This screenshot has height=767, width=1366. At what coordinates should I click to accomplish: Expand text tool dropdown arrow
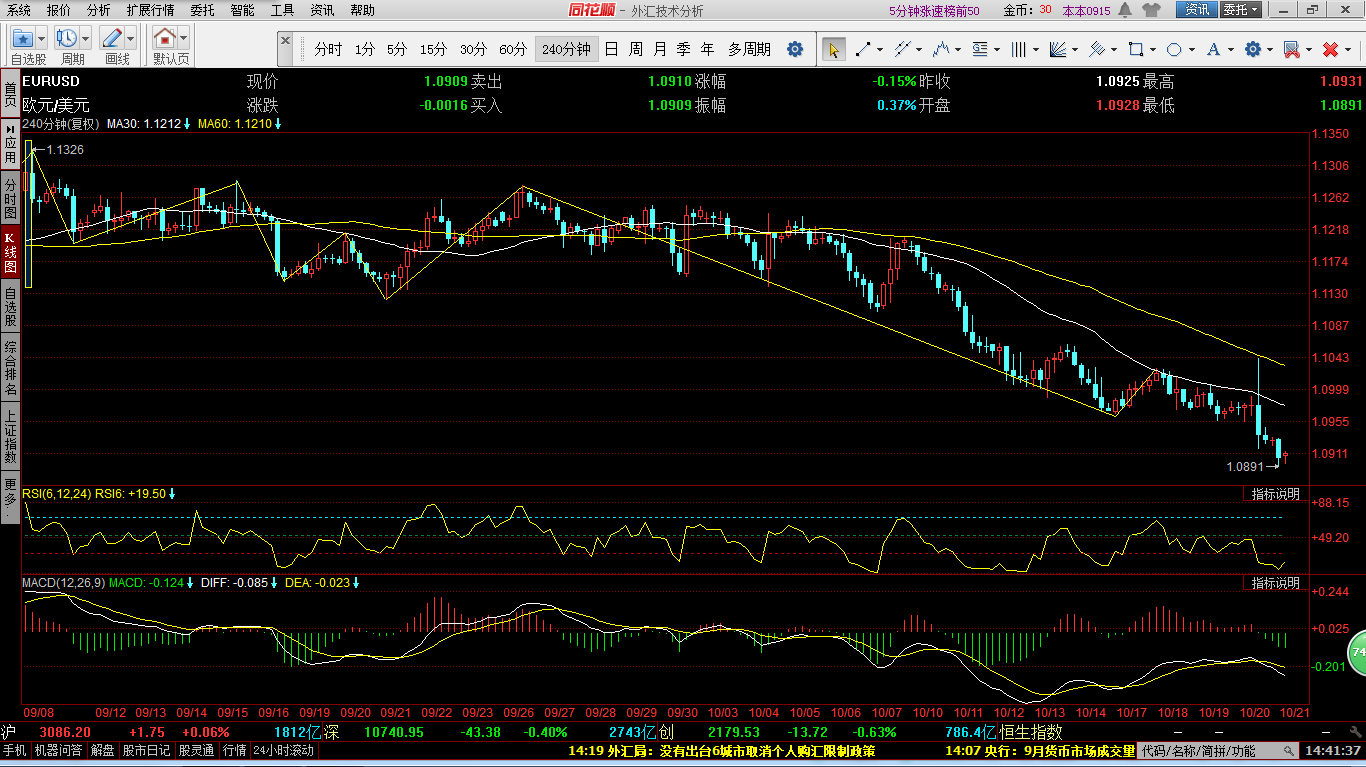coord(1230,49)
